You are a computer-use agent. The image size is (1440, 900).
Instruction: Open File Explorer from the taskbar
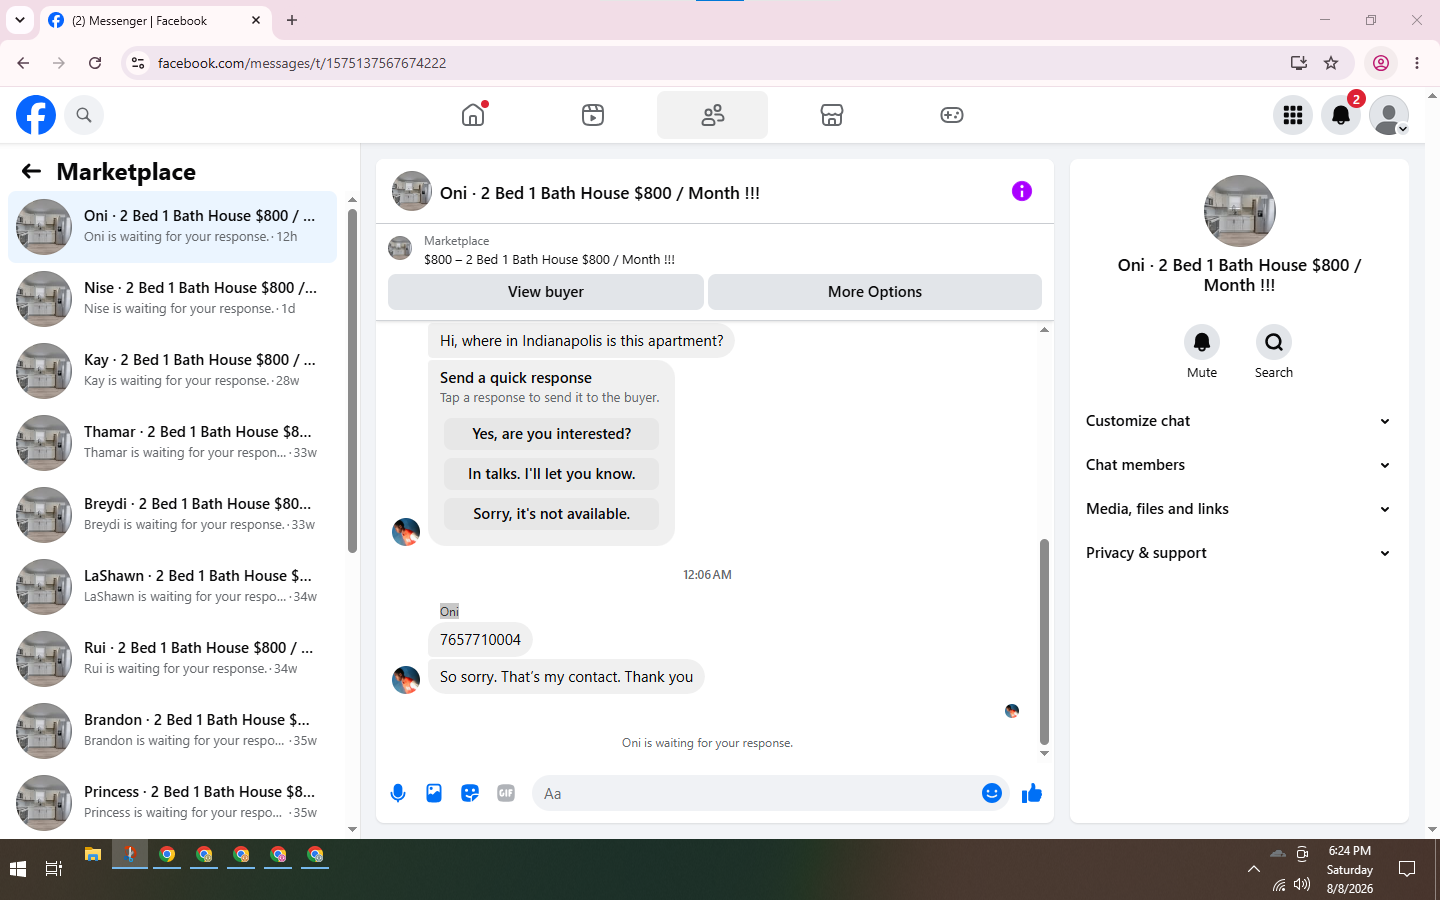click(93, 855)
